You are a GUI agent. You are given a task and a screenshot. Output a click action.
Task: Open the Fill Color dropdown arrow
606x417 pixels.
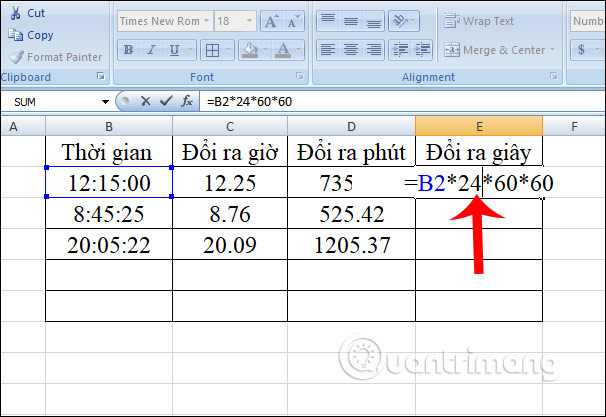266,50
